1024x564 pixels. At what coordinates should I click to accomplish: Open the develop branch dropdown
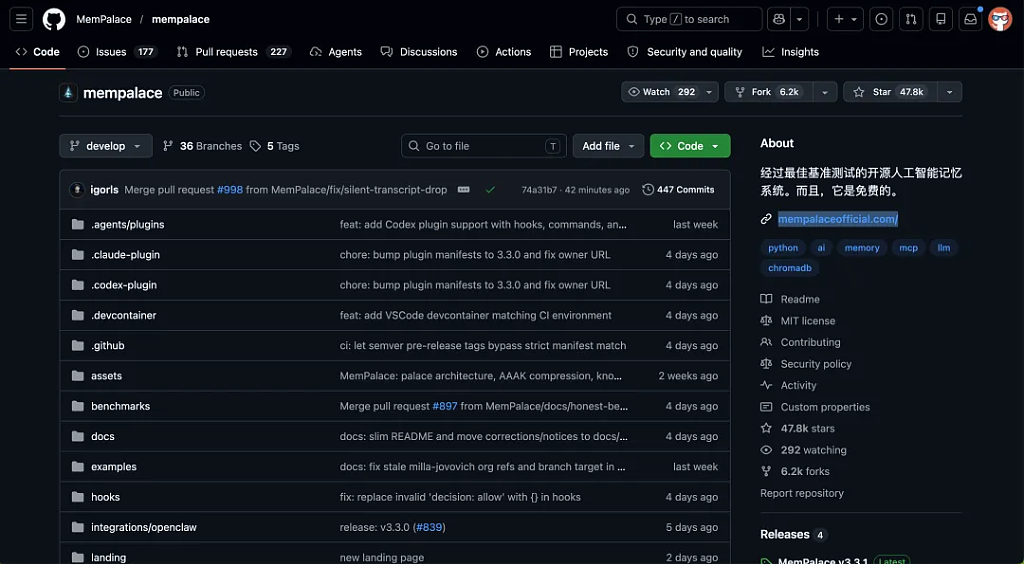click(106, 146)
